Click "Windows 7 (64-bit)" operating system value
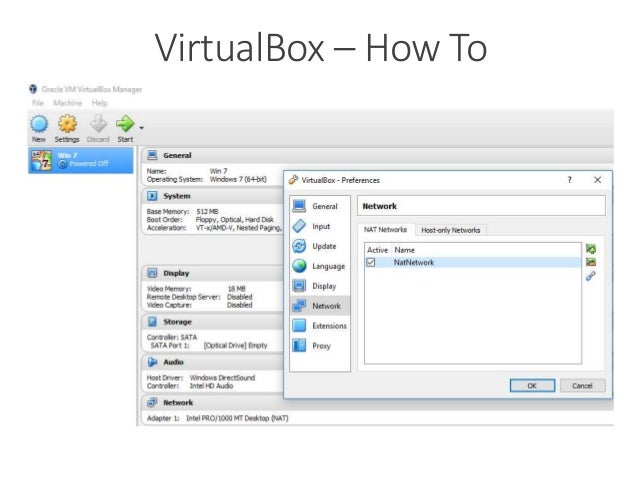 tap(238, 179)
